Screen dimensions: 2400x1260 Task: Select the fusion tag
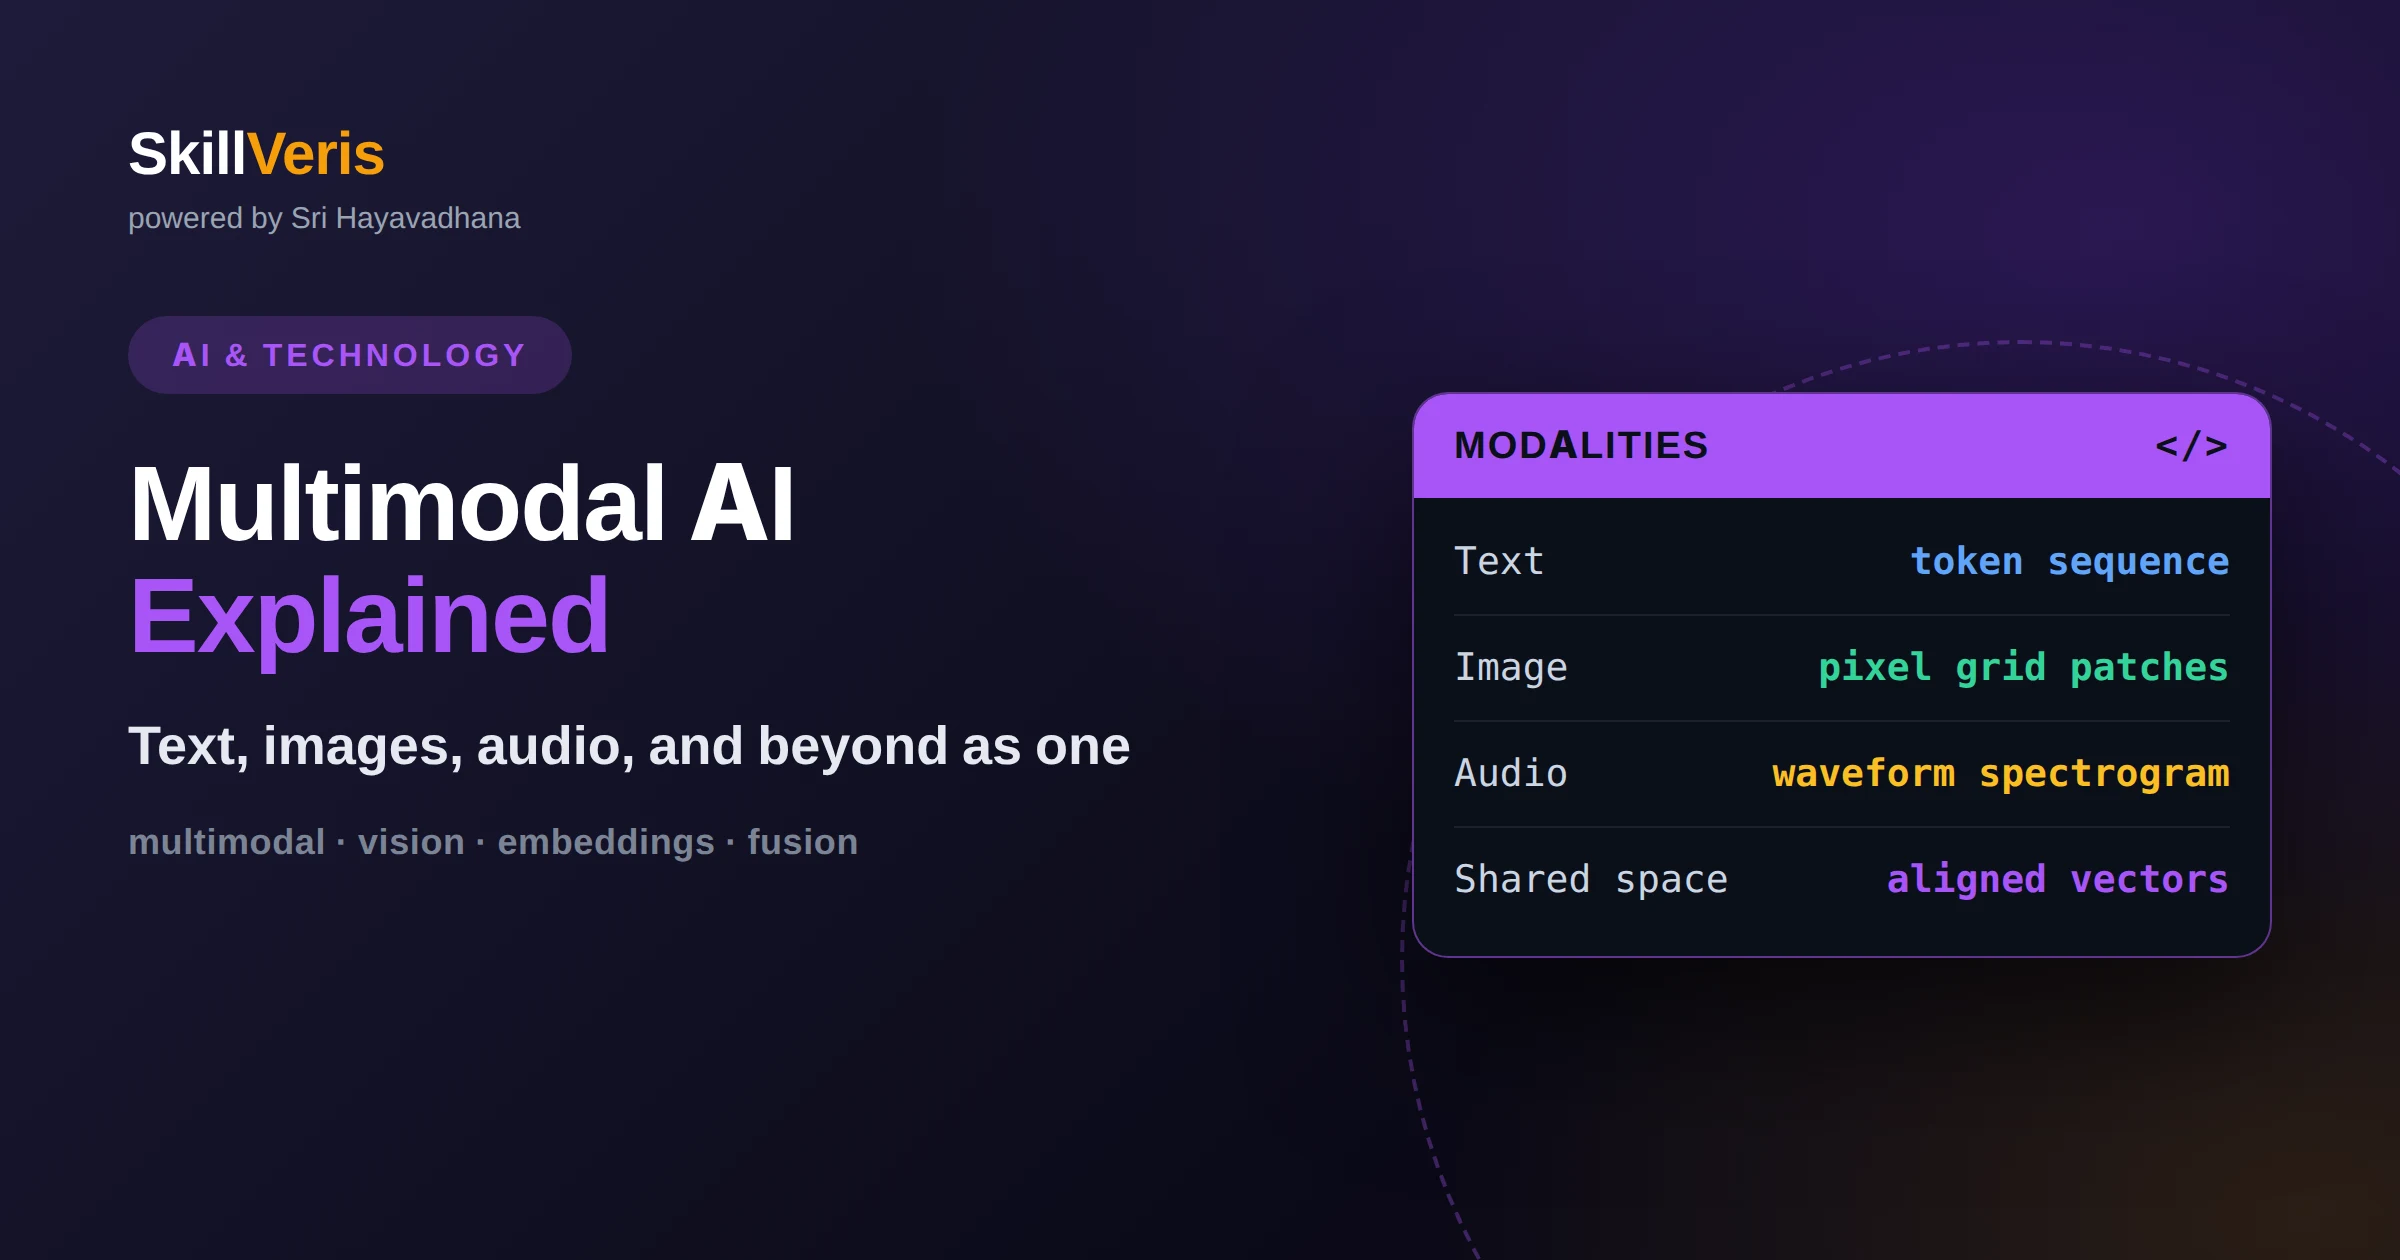[x=802, y=842]
